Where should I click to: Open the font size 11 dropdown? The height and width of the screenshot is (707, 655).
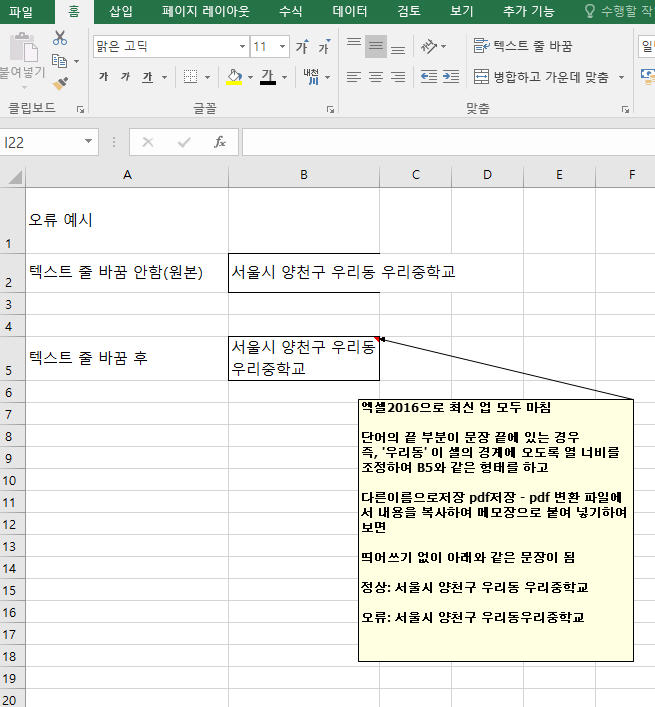(x=283, y=46)
